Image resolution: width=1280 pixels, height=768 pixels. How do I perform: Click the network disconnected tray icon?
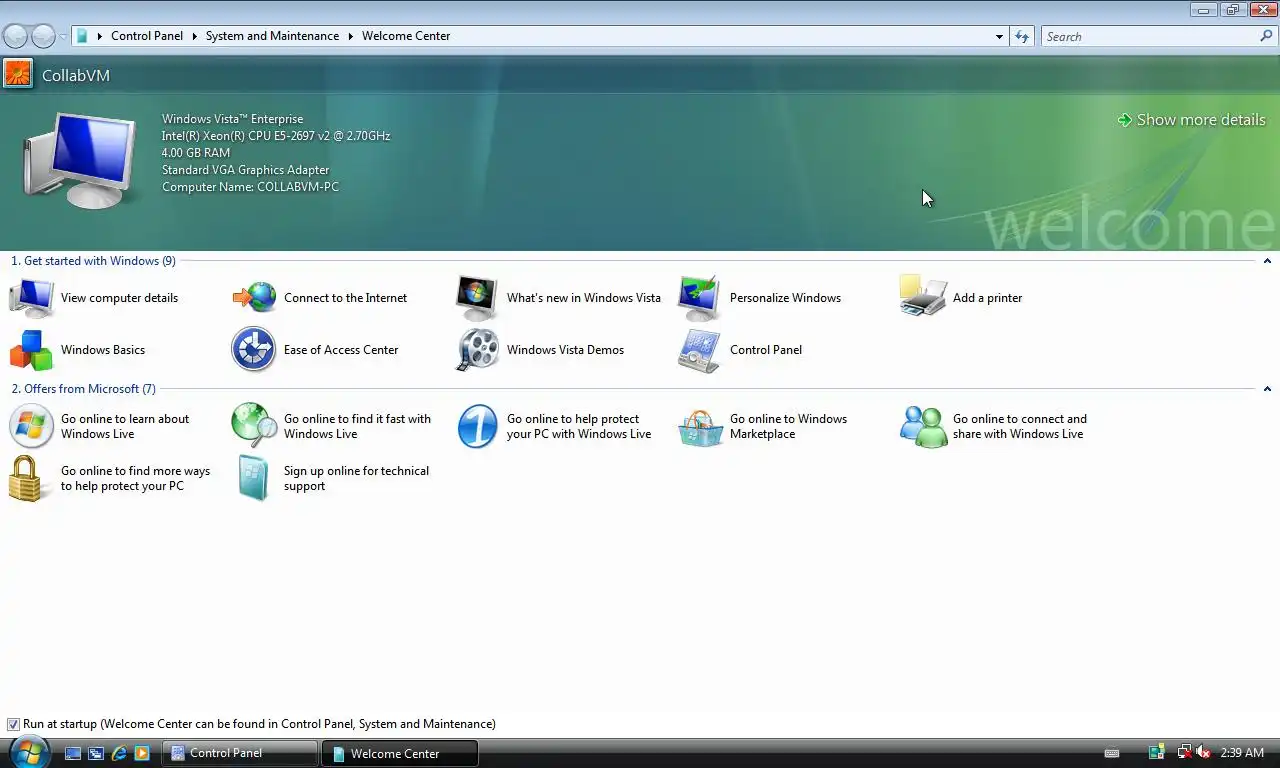tap(1184, 753)
